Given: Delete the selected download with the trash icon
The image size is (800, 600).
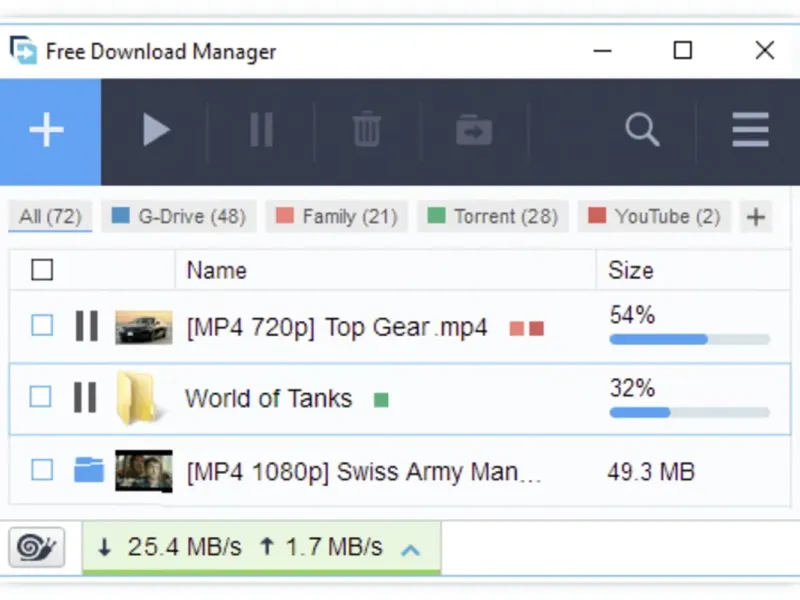Looking at the screenshot, I should click(367, 129).
